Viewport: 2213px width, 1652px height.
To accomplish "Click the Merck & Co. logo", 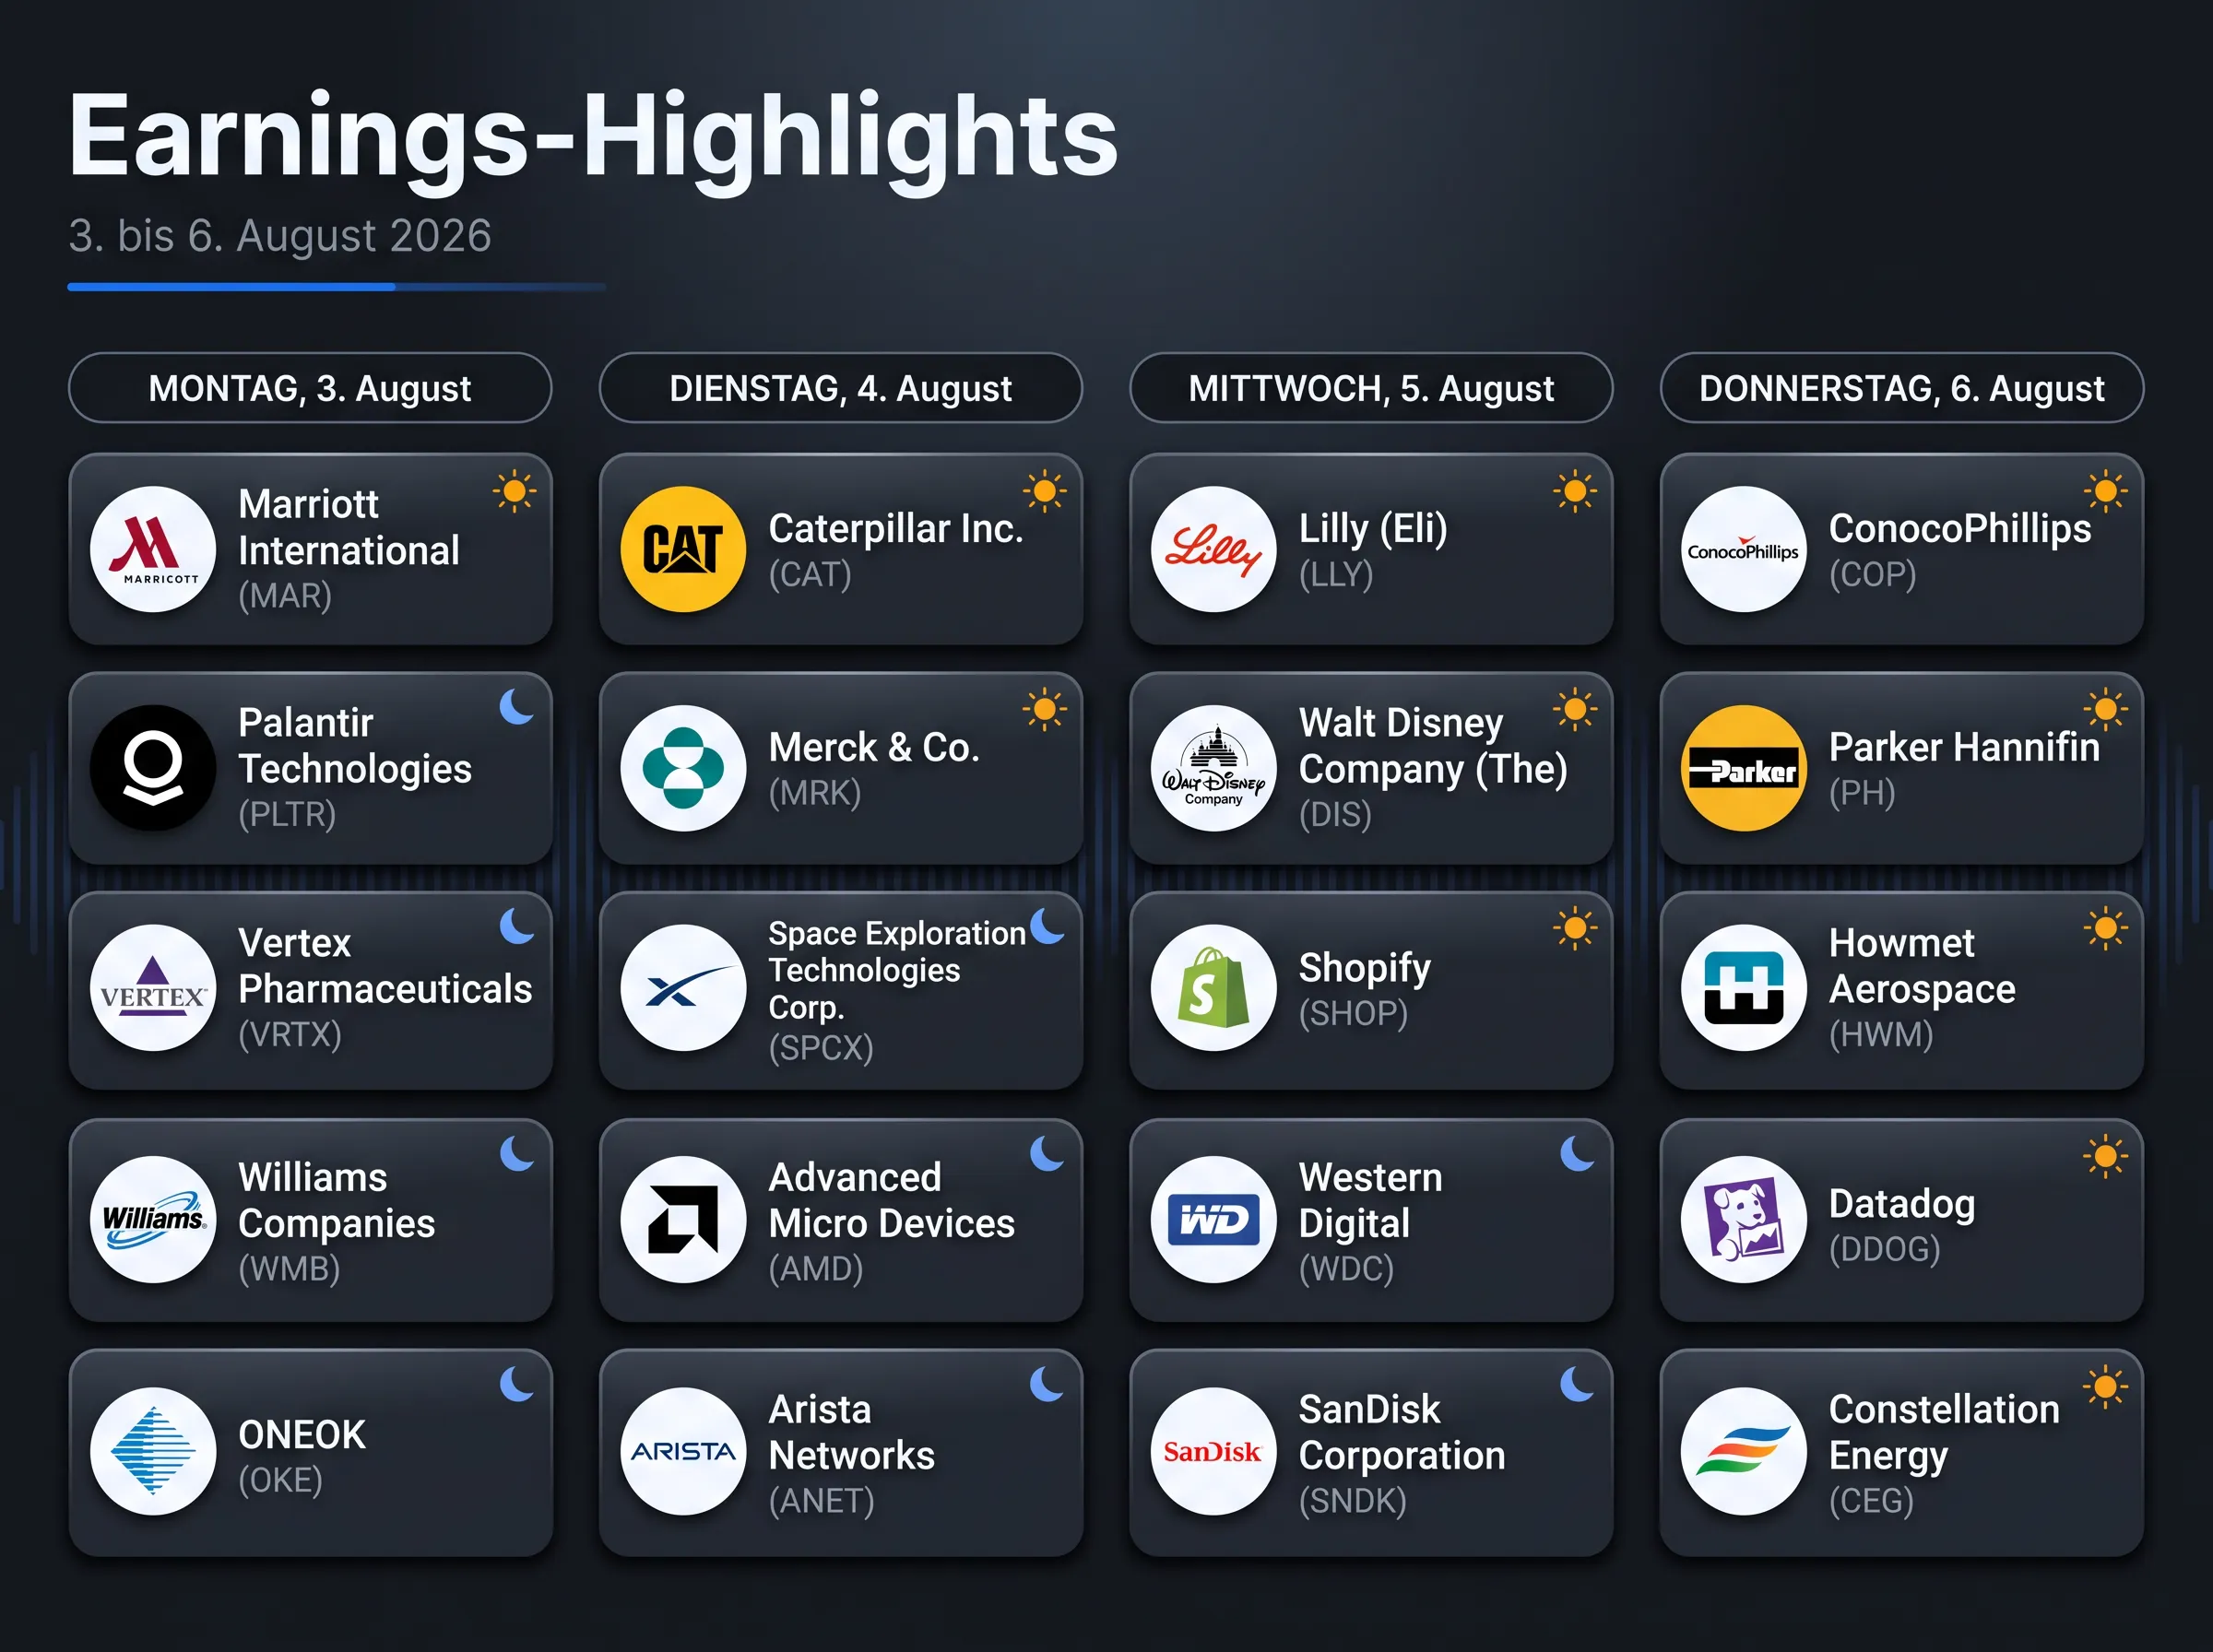I will tap(683, 768).
